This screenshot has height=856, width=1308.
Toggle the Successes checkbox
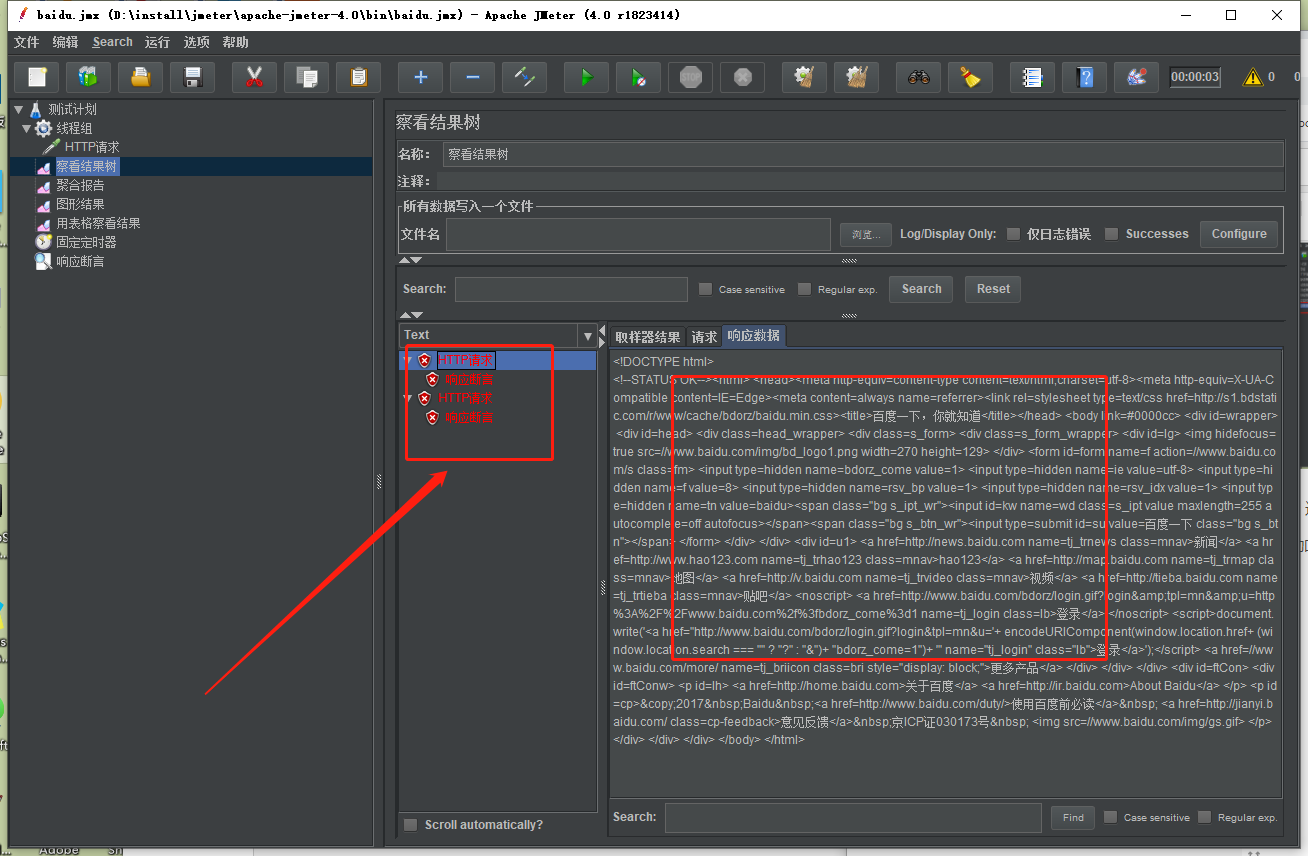(1111, 234)
